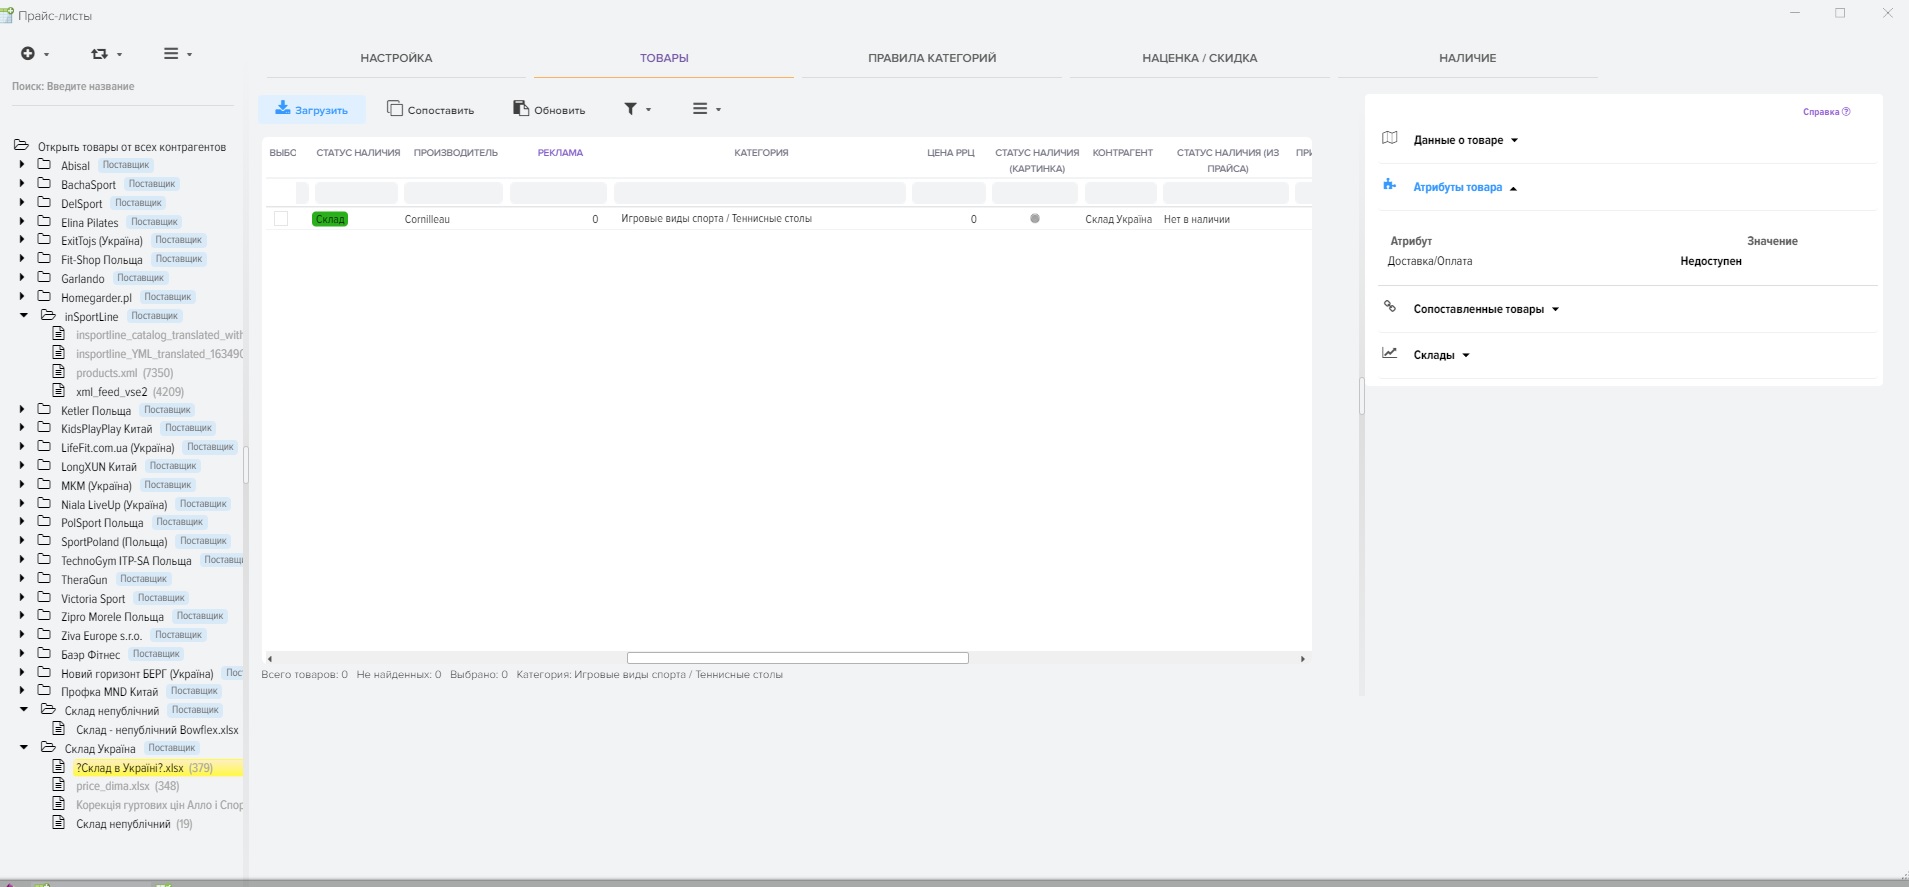Viewport: 1909px width, 887px height.
Task: Collapse the Склад непублічний folder
Action: point(24,709)
